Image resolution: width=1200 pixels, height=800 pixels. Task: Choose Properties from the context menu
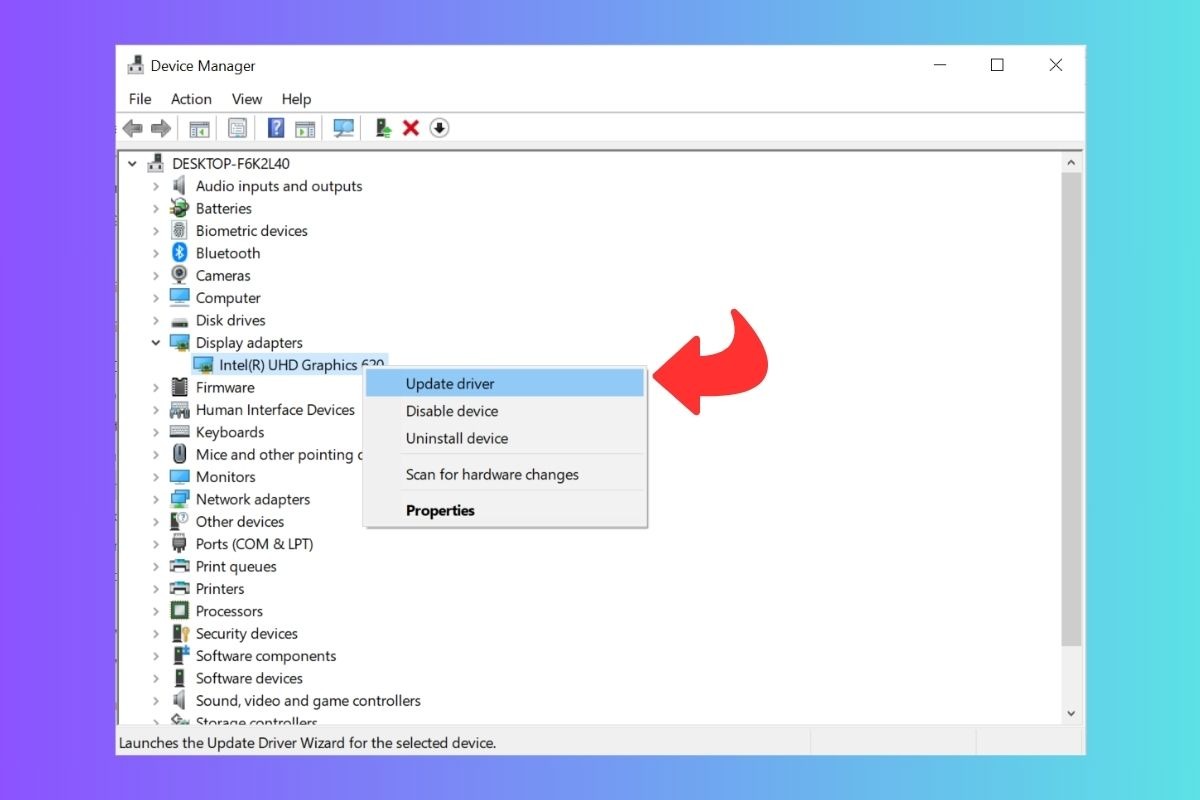point(505,510)
